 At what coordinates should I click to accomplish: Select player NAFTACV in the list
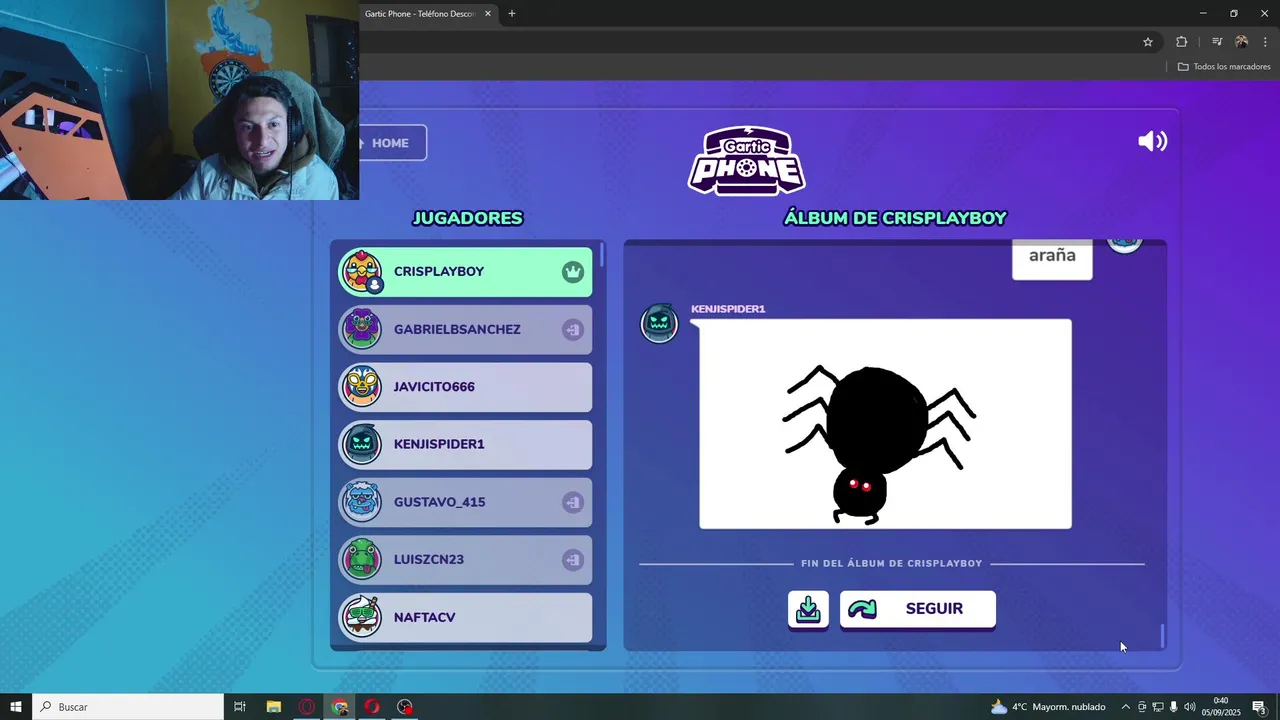466,617
